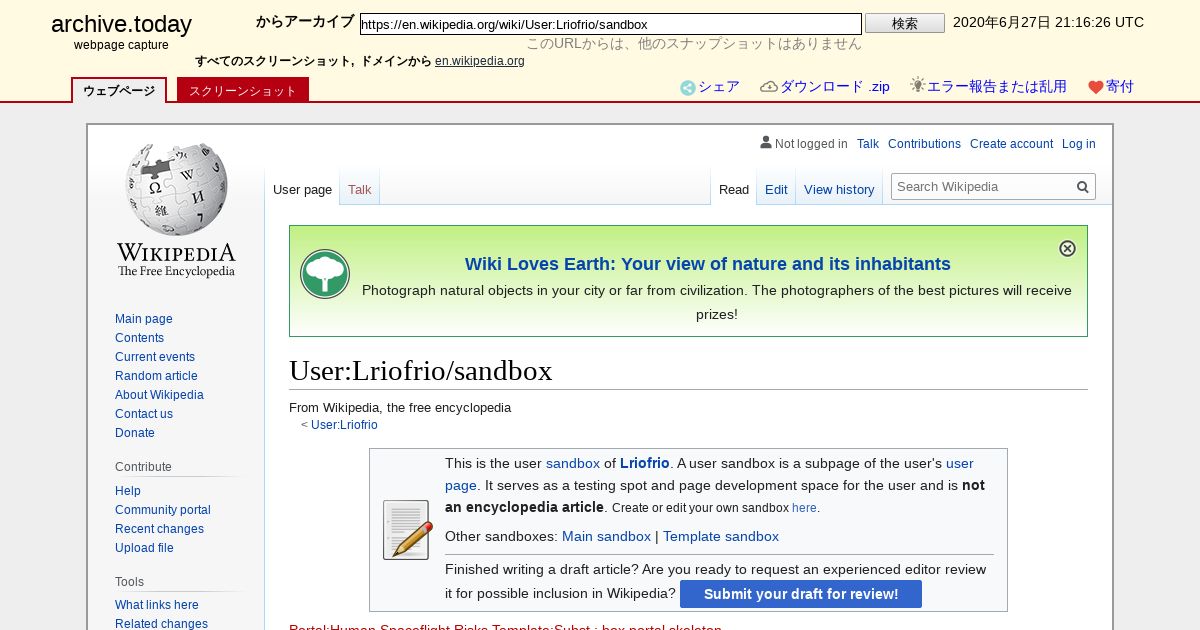Click Donate in sidebar
The image size is (1200, 630).
coord(135,433)
